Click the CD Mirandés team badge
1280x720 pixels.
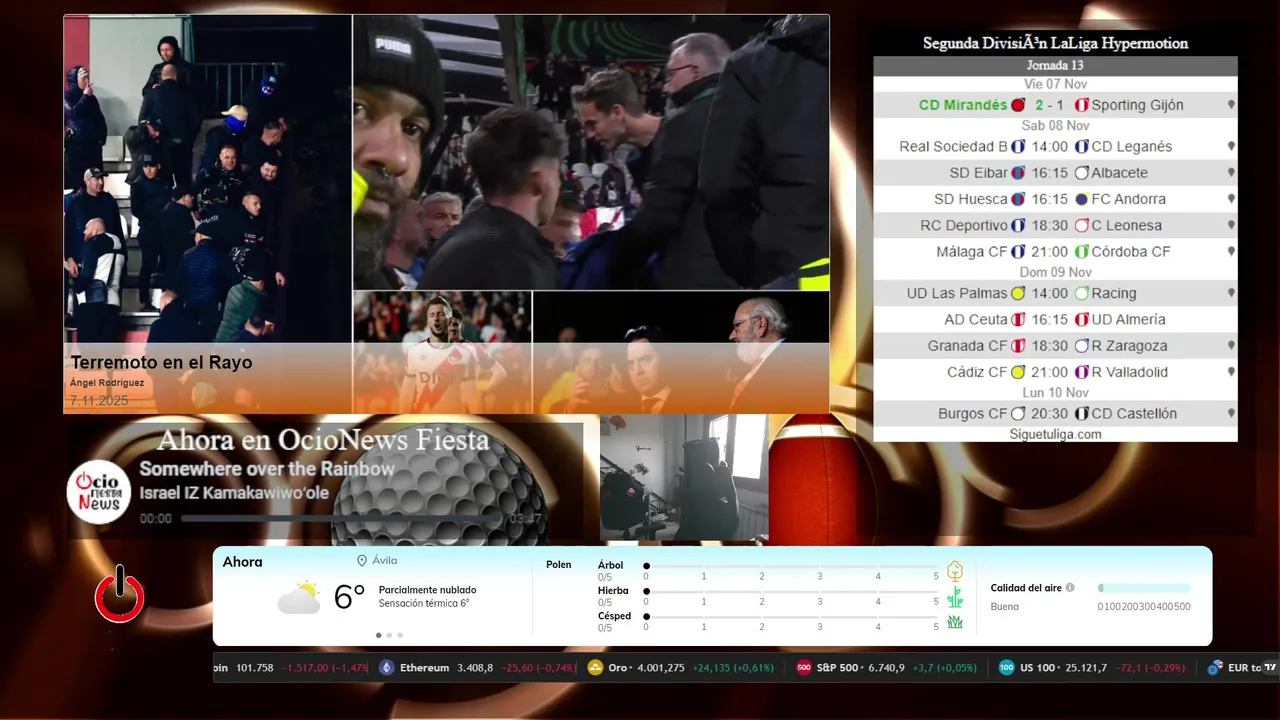1018,105
